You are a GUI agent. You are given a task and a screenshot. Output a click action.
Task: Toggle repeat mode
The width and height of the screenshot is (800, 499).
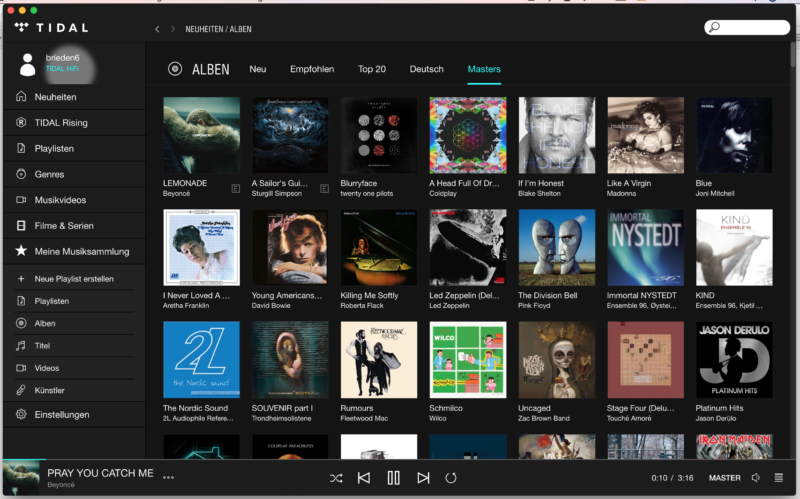click(451, 478)
